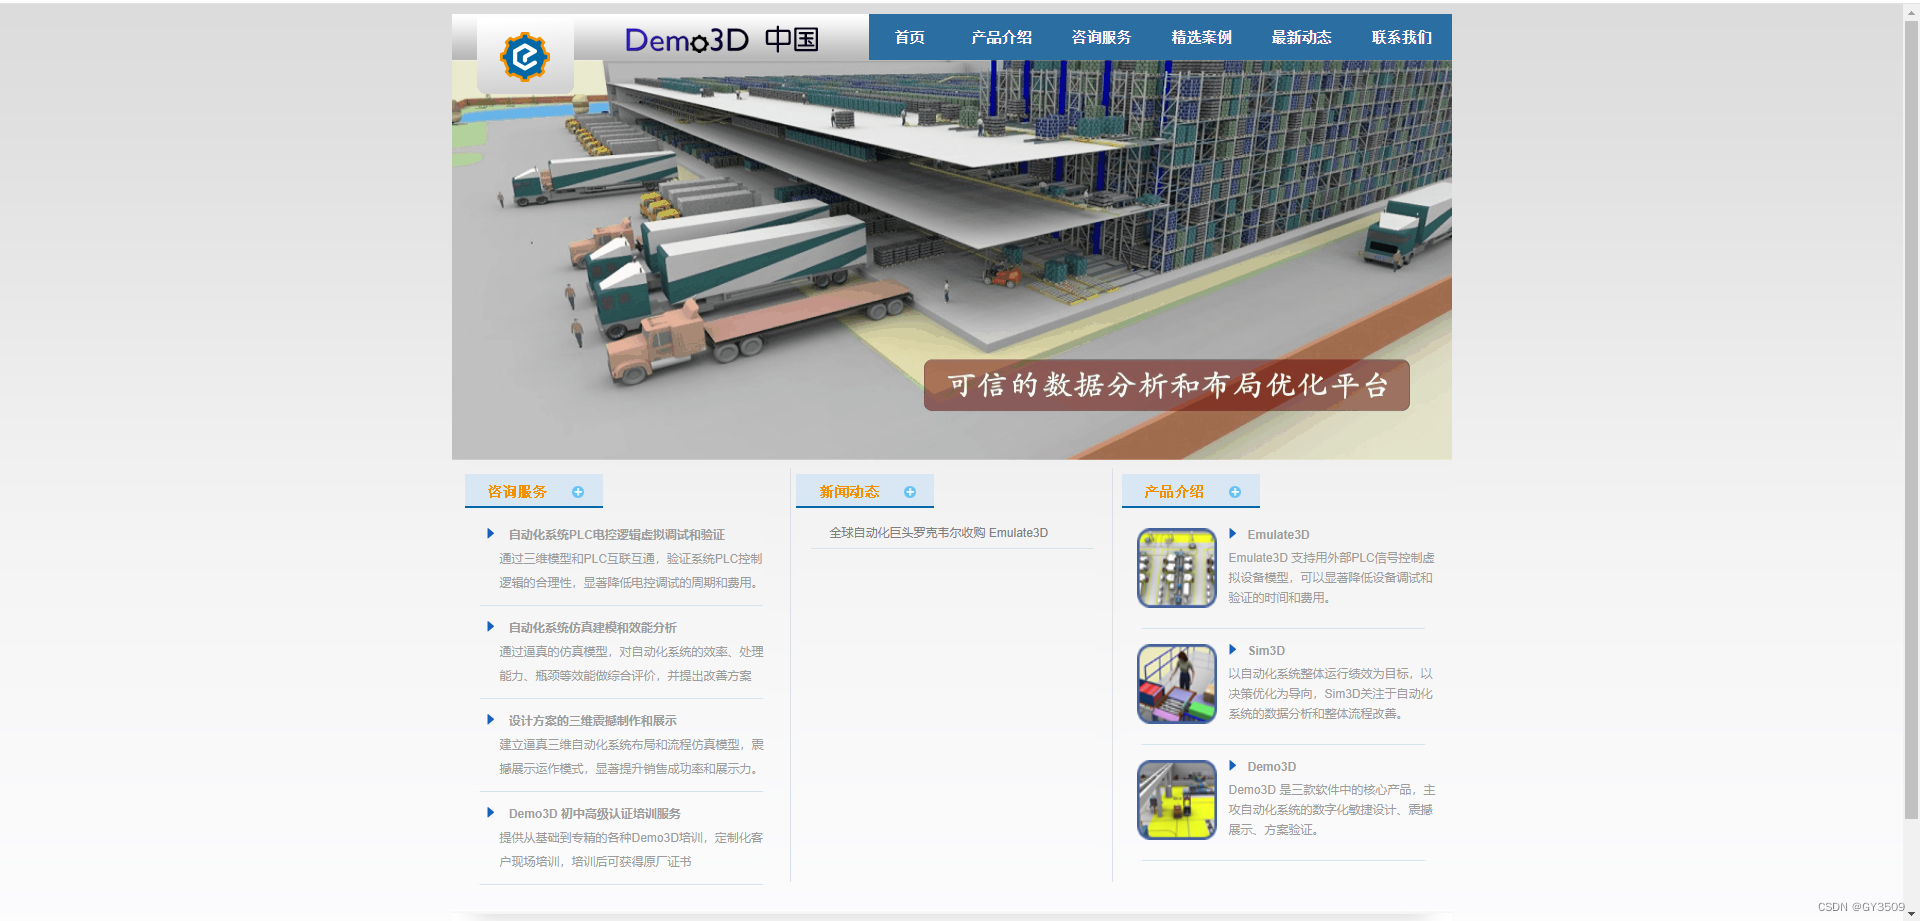Viewport: 1920px width, 921px height.
Task: Open 设计方案的三维震撼制作和展示 link
Action: (x=593, y=721)
